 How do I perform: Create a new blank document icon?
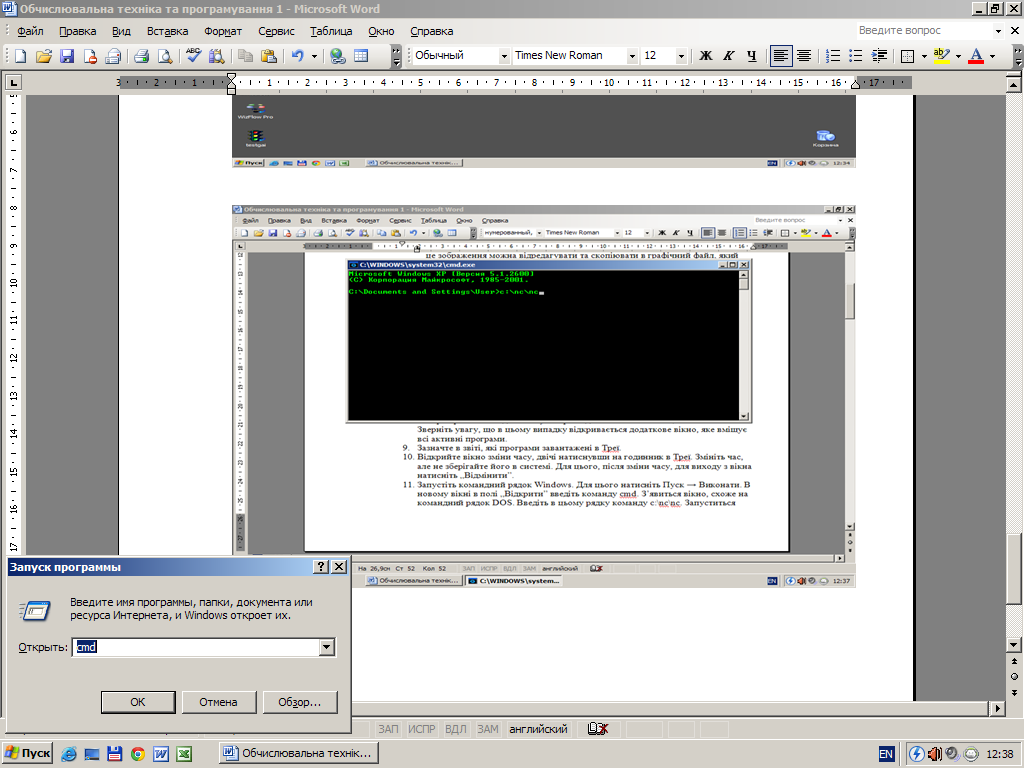tap(20, 56)
